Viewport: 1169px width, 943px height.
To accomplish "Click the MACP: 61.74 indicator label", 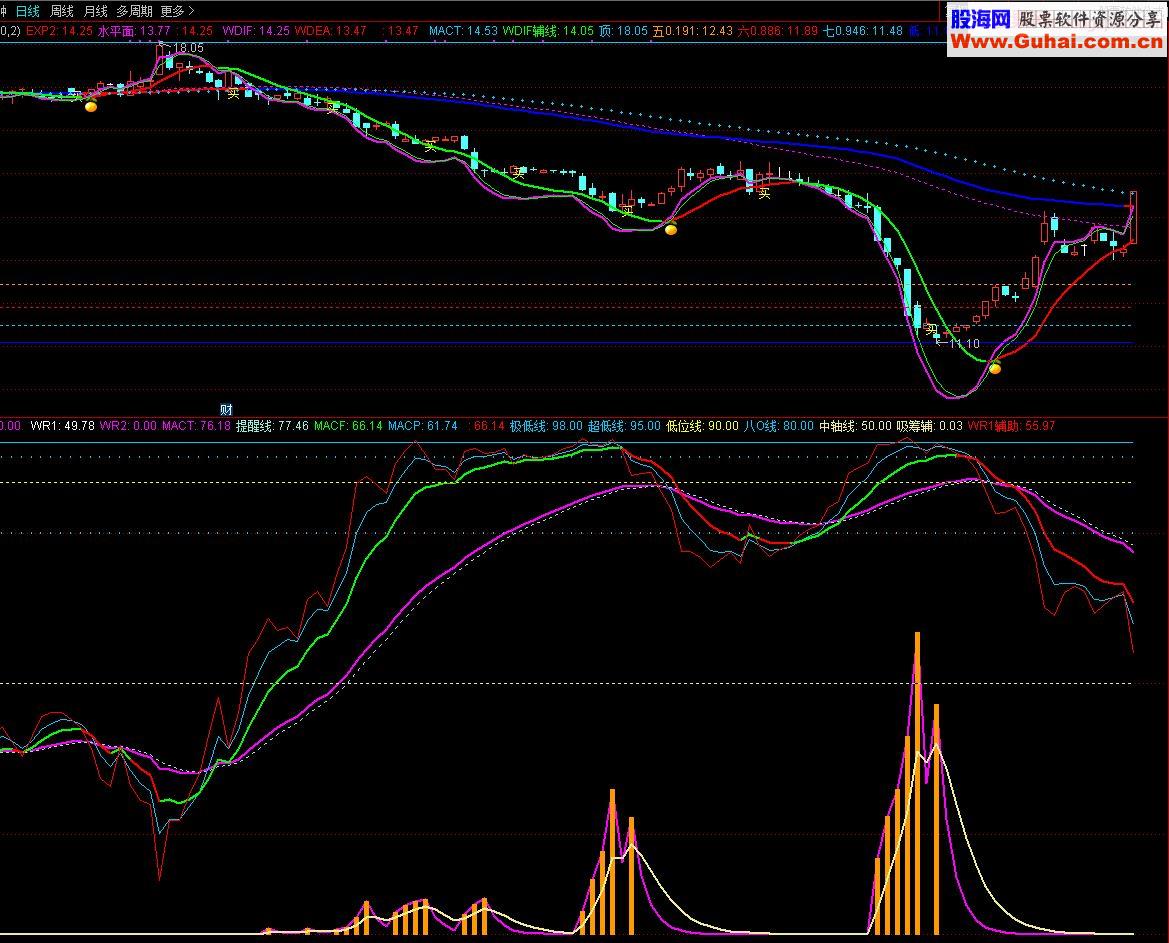I will click(423, 426).
